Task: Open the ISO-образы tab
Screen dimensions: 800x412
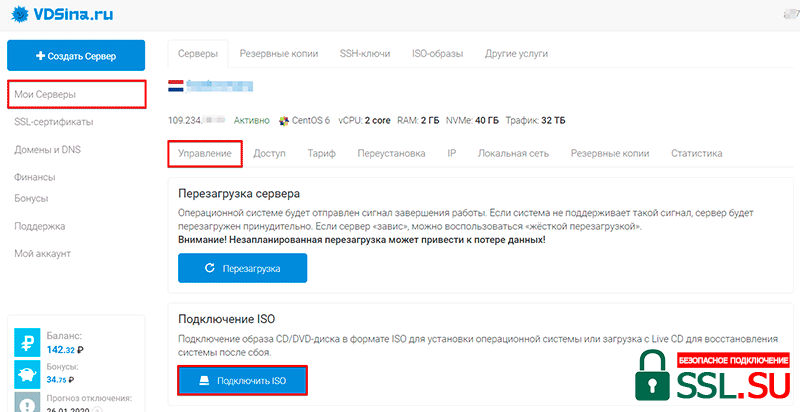Action: coord(439,53)
